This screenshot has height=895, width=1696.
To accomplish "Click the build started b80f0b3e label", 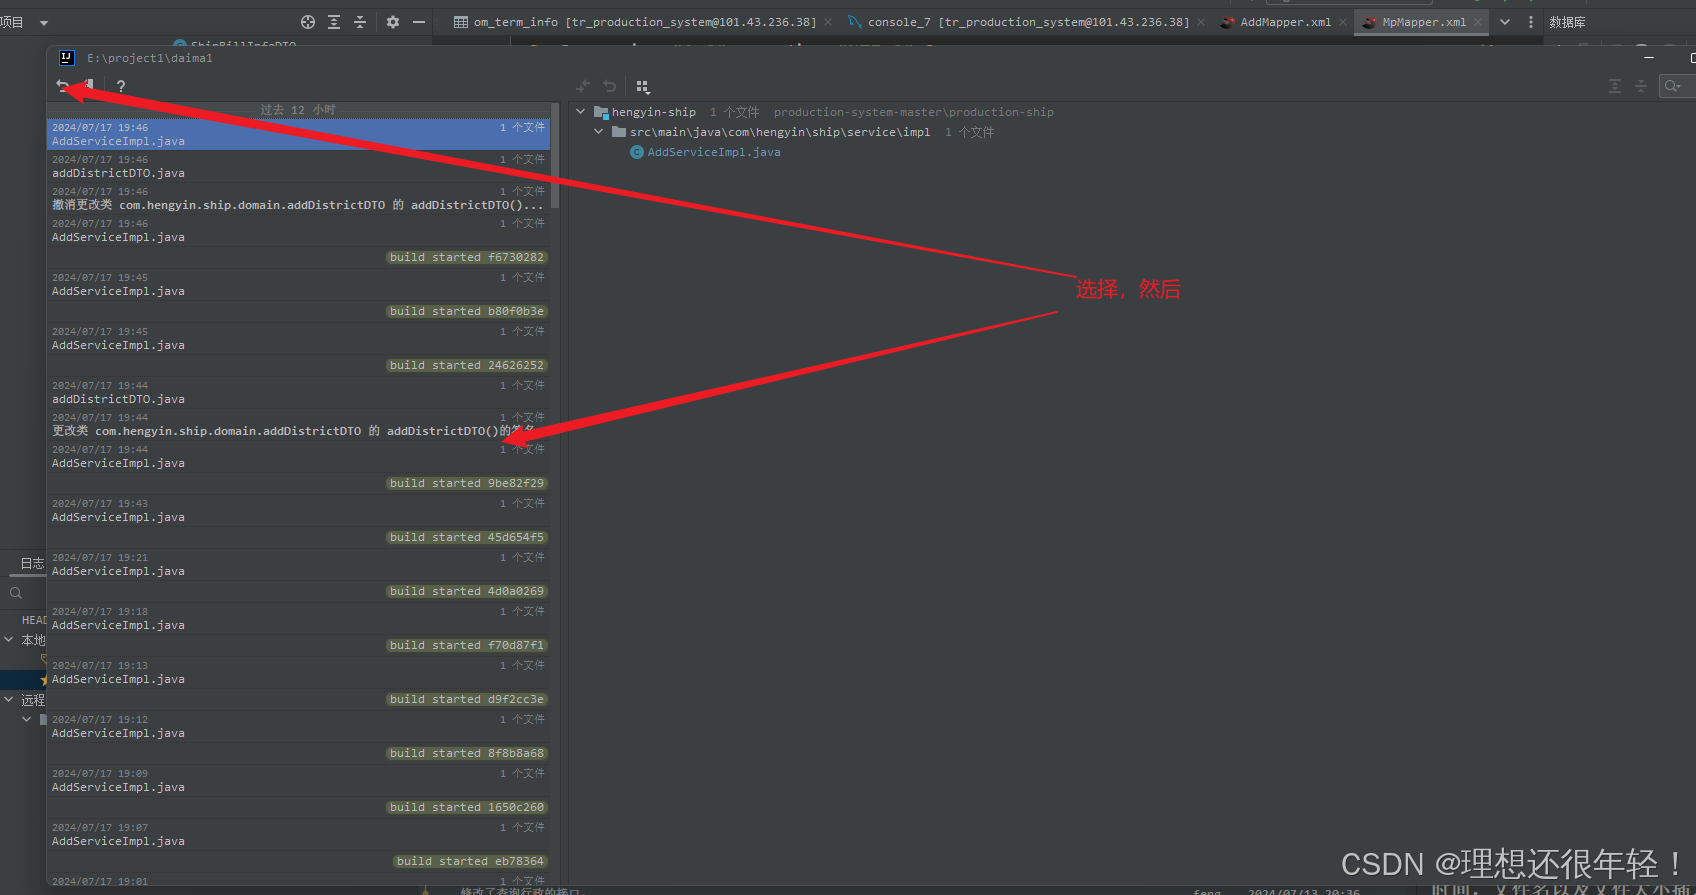I will click(467, 311).
